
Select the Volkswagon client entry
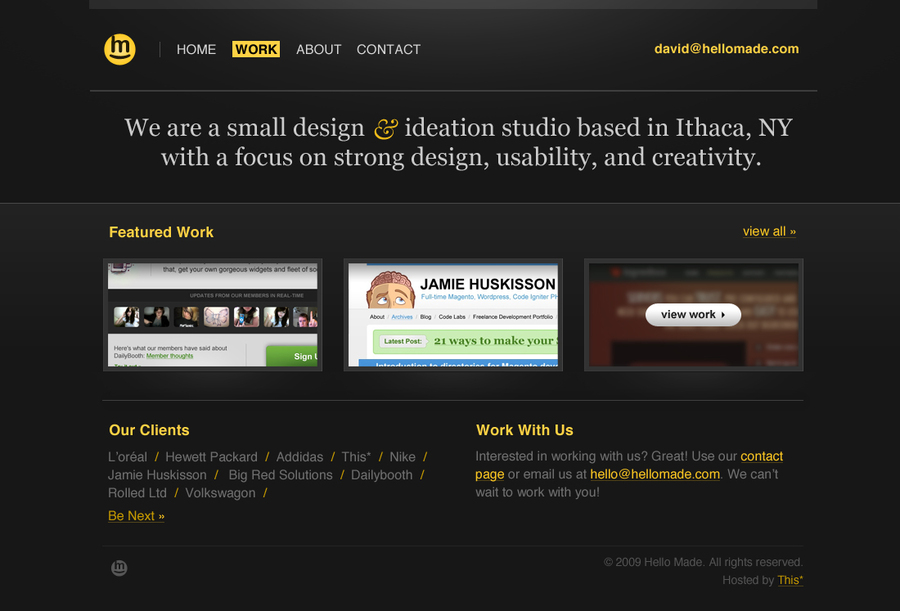click(220, 492)
